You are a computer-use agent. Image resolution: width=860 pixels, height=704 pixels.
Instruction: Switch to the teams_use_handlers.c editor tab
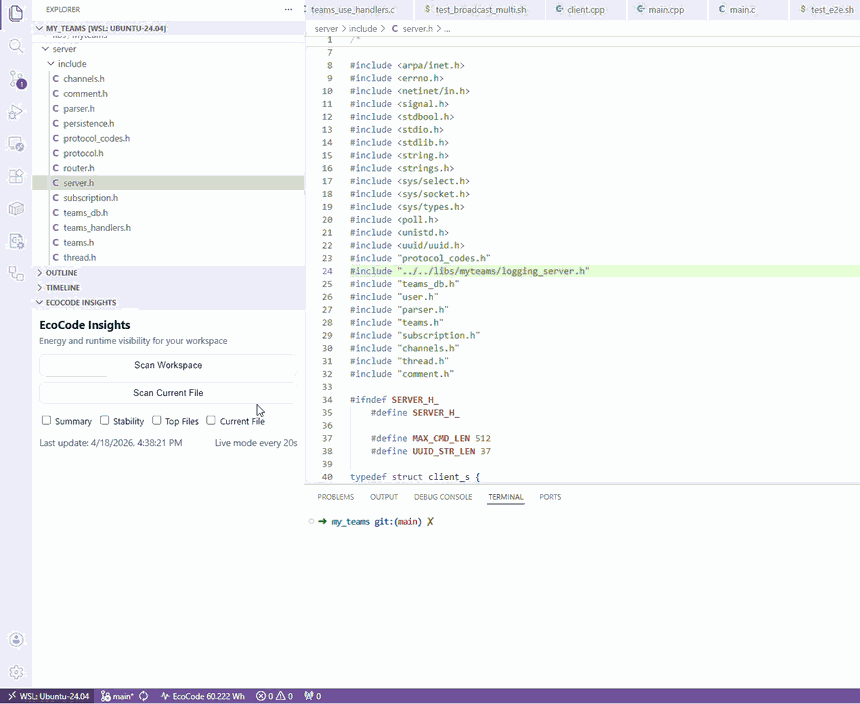[352, 10]
